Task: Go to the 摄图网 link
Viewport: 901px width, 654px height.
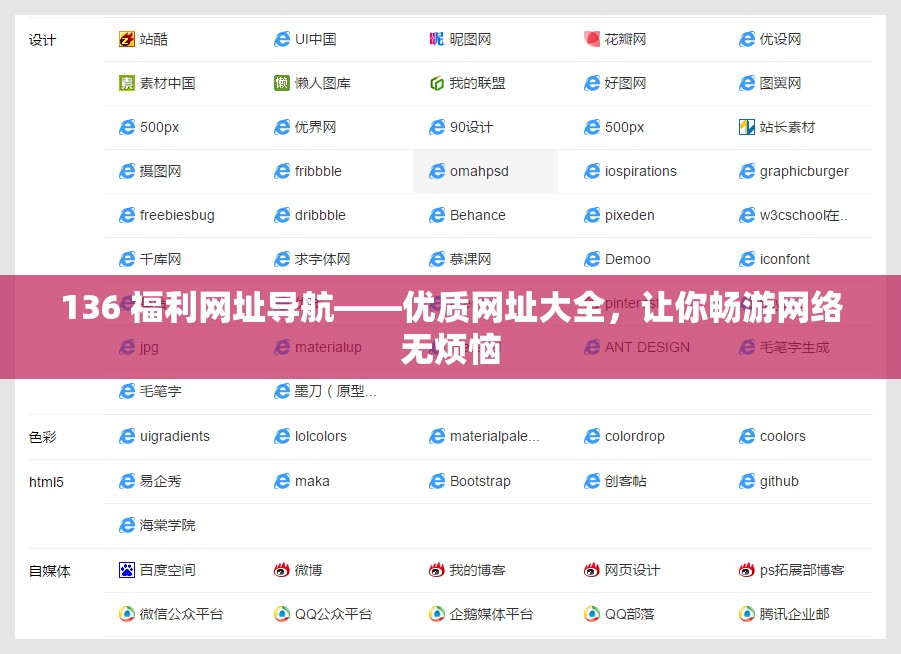Action: pyautogui.click(x=160, y=171)
